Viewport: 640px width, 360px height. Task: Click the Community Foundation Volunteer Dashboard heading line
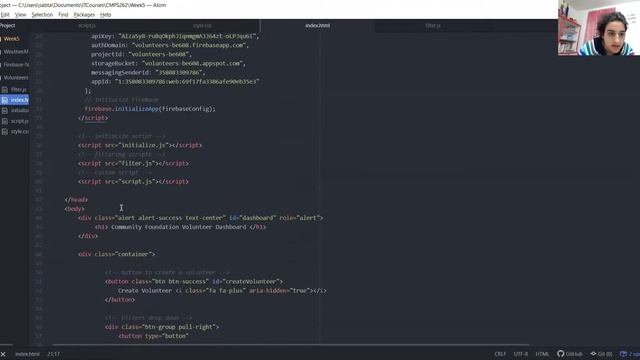click(x=180, y=227)
